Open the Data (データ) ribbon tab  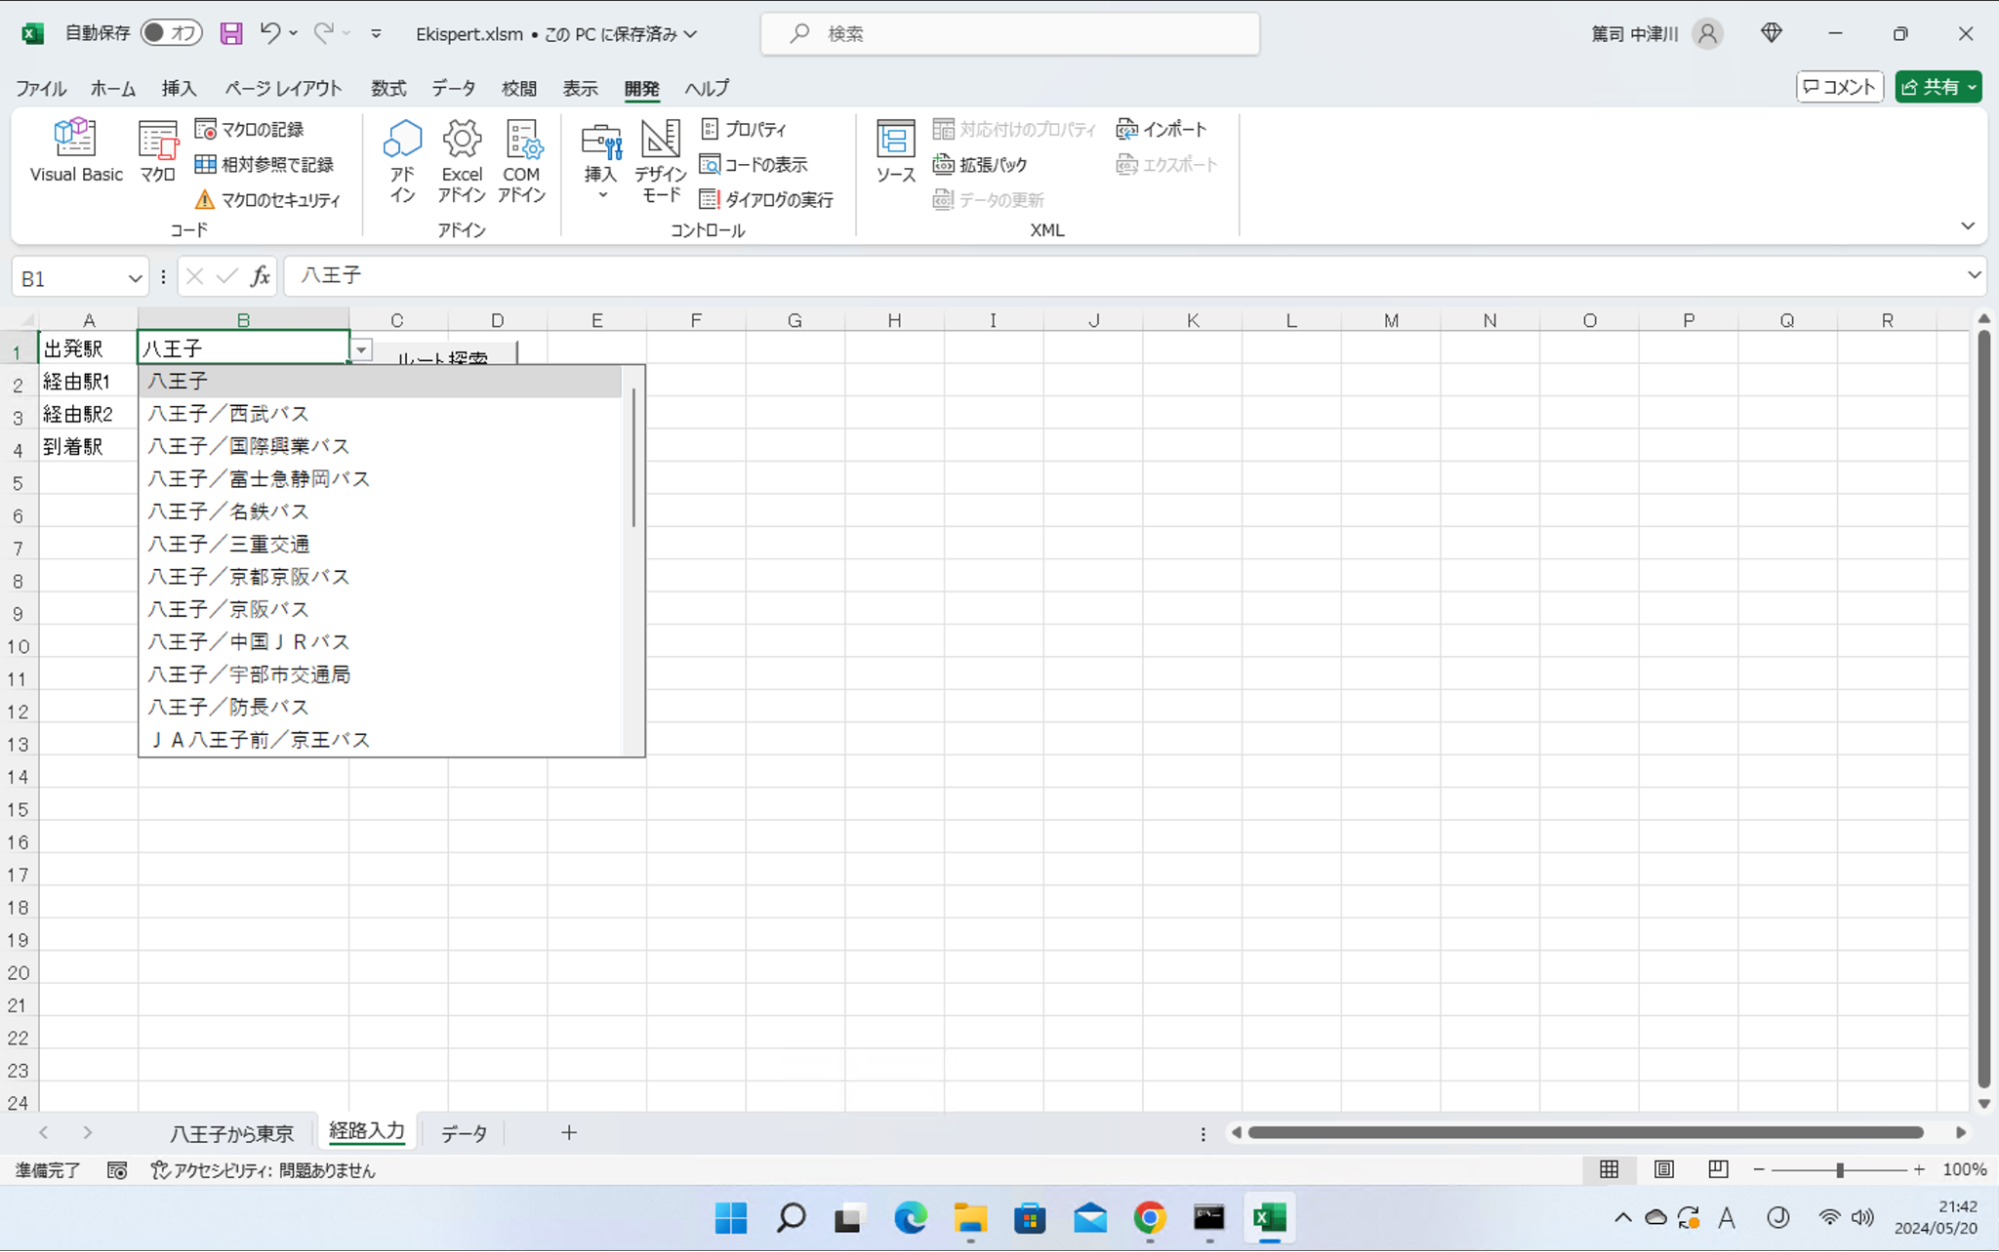(453, 88)
